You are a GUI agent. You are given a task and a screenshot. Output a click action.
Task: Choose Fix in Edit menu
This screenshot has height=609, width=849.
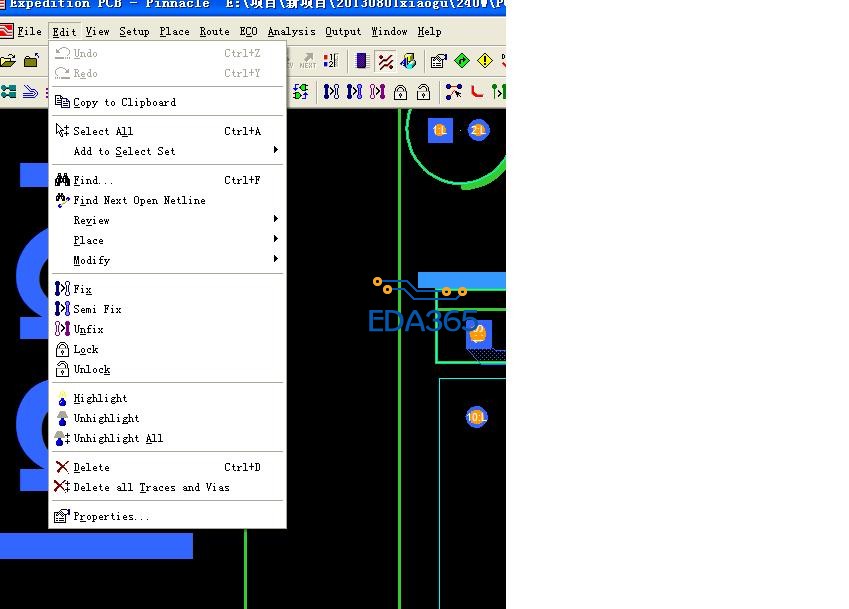pos(167,289)
